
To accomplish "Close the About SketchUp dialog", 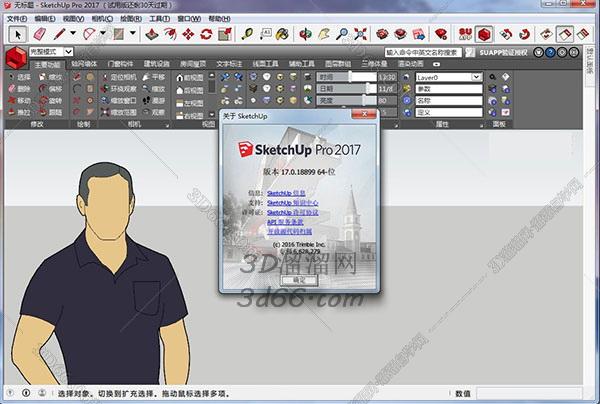I will [x=364, y=114].
